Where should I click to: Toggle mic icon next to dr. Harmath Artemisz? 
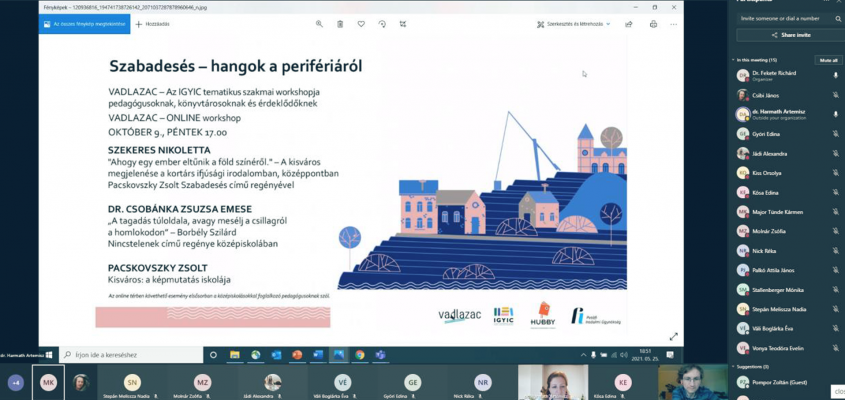836,114
